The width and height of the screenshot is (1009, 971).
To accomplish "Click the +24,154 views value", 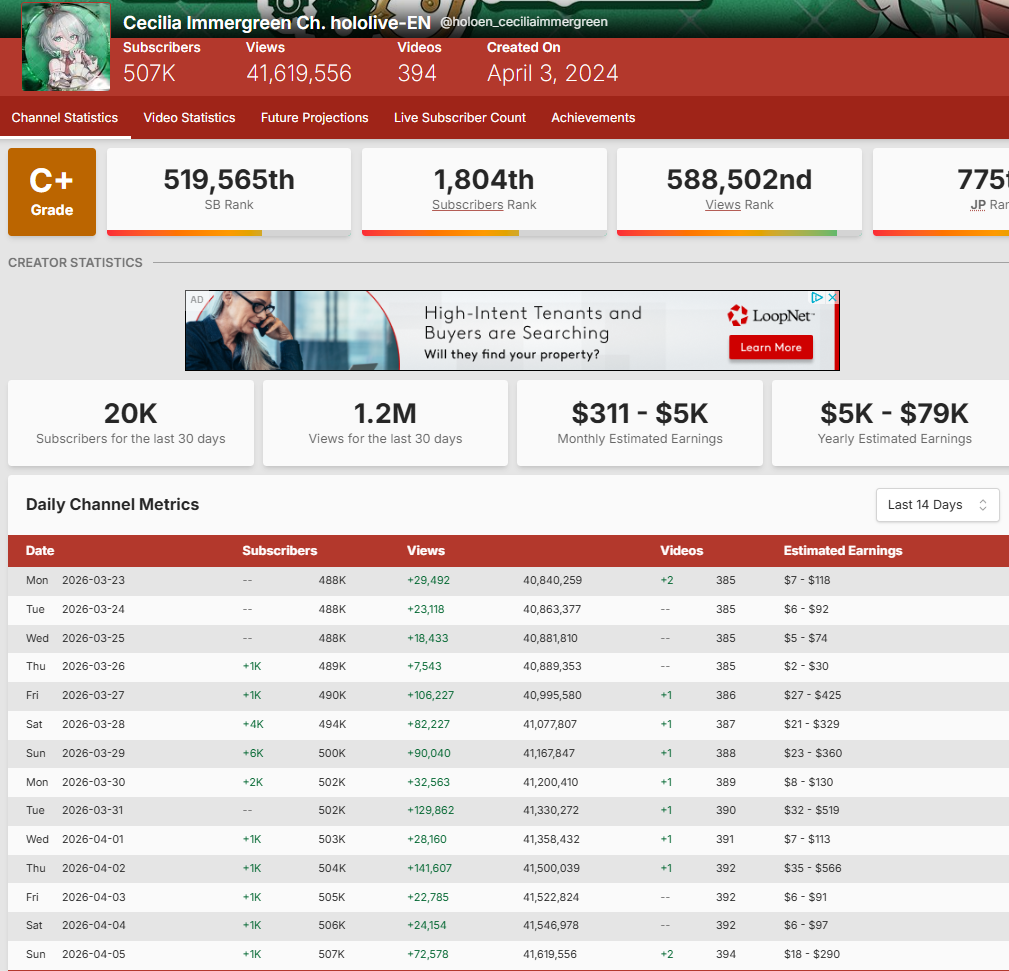I will point(427,926).
